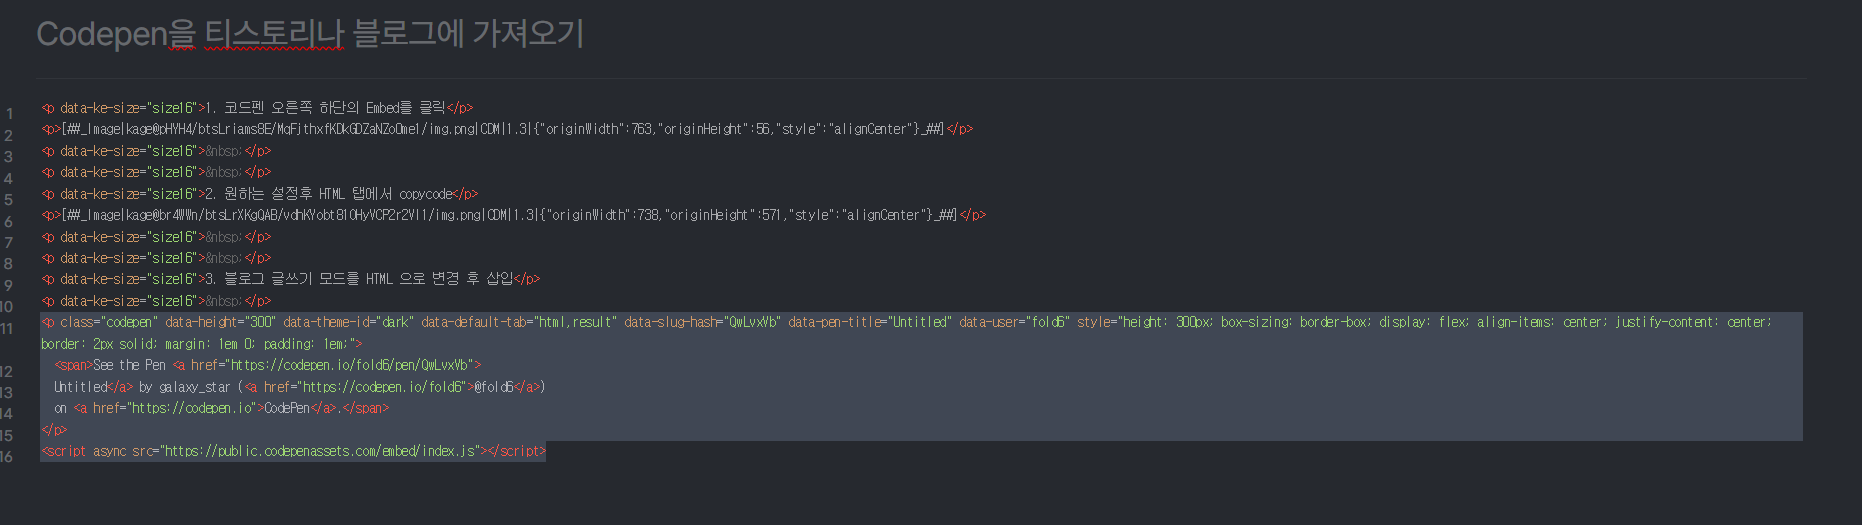Click the &nbsp; paragraph on line 7
The height and width of the screenshot is (525, 1862).
[x=156, y=237]
